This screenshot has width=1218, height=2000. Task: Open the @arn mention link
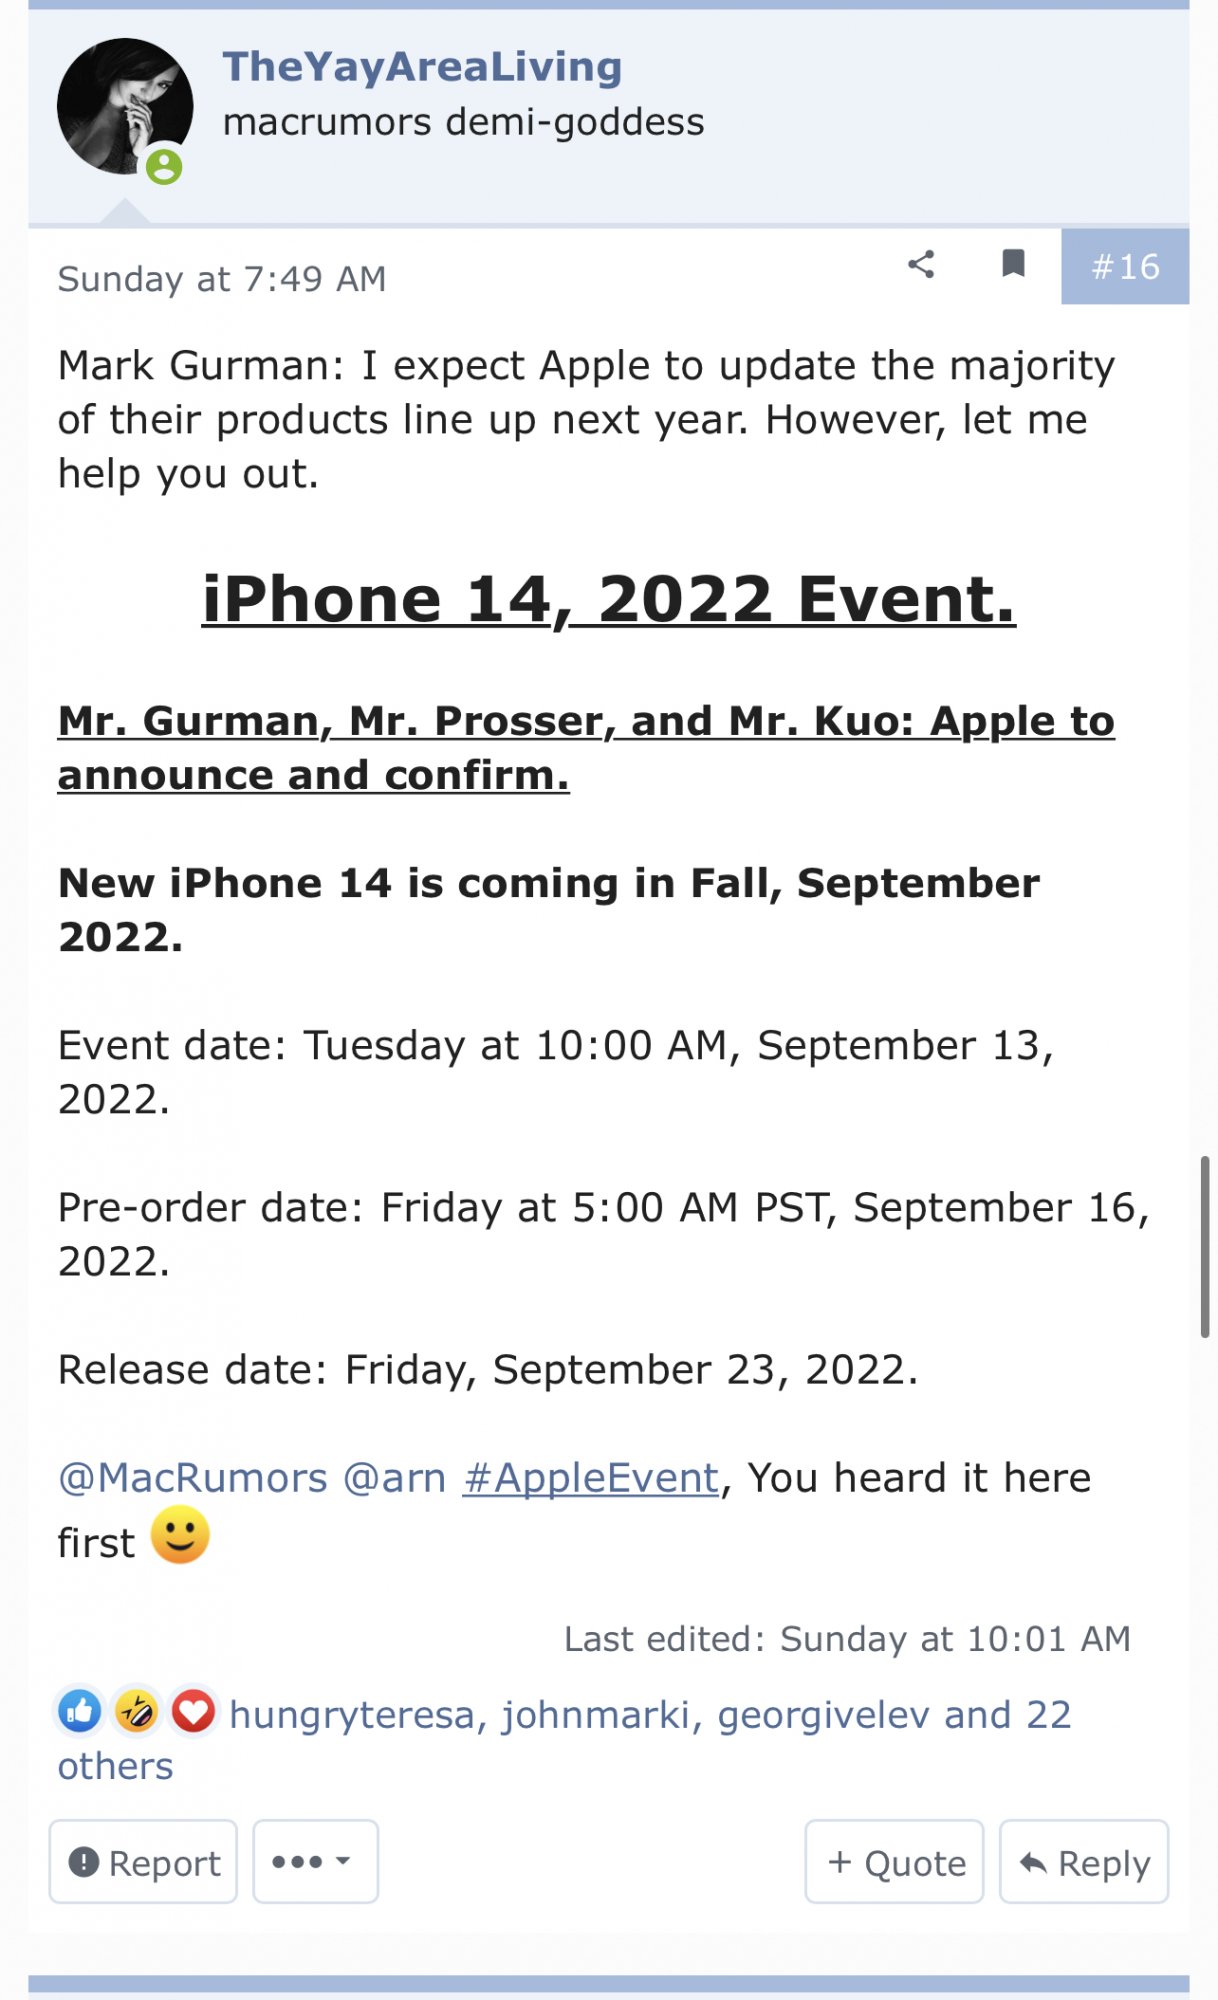click(394, 1478)
